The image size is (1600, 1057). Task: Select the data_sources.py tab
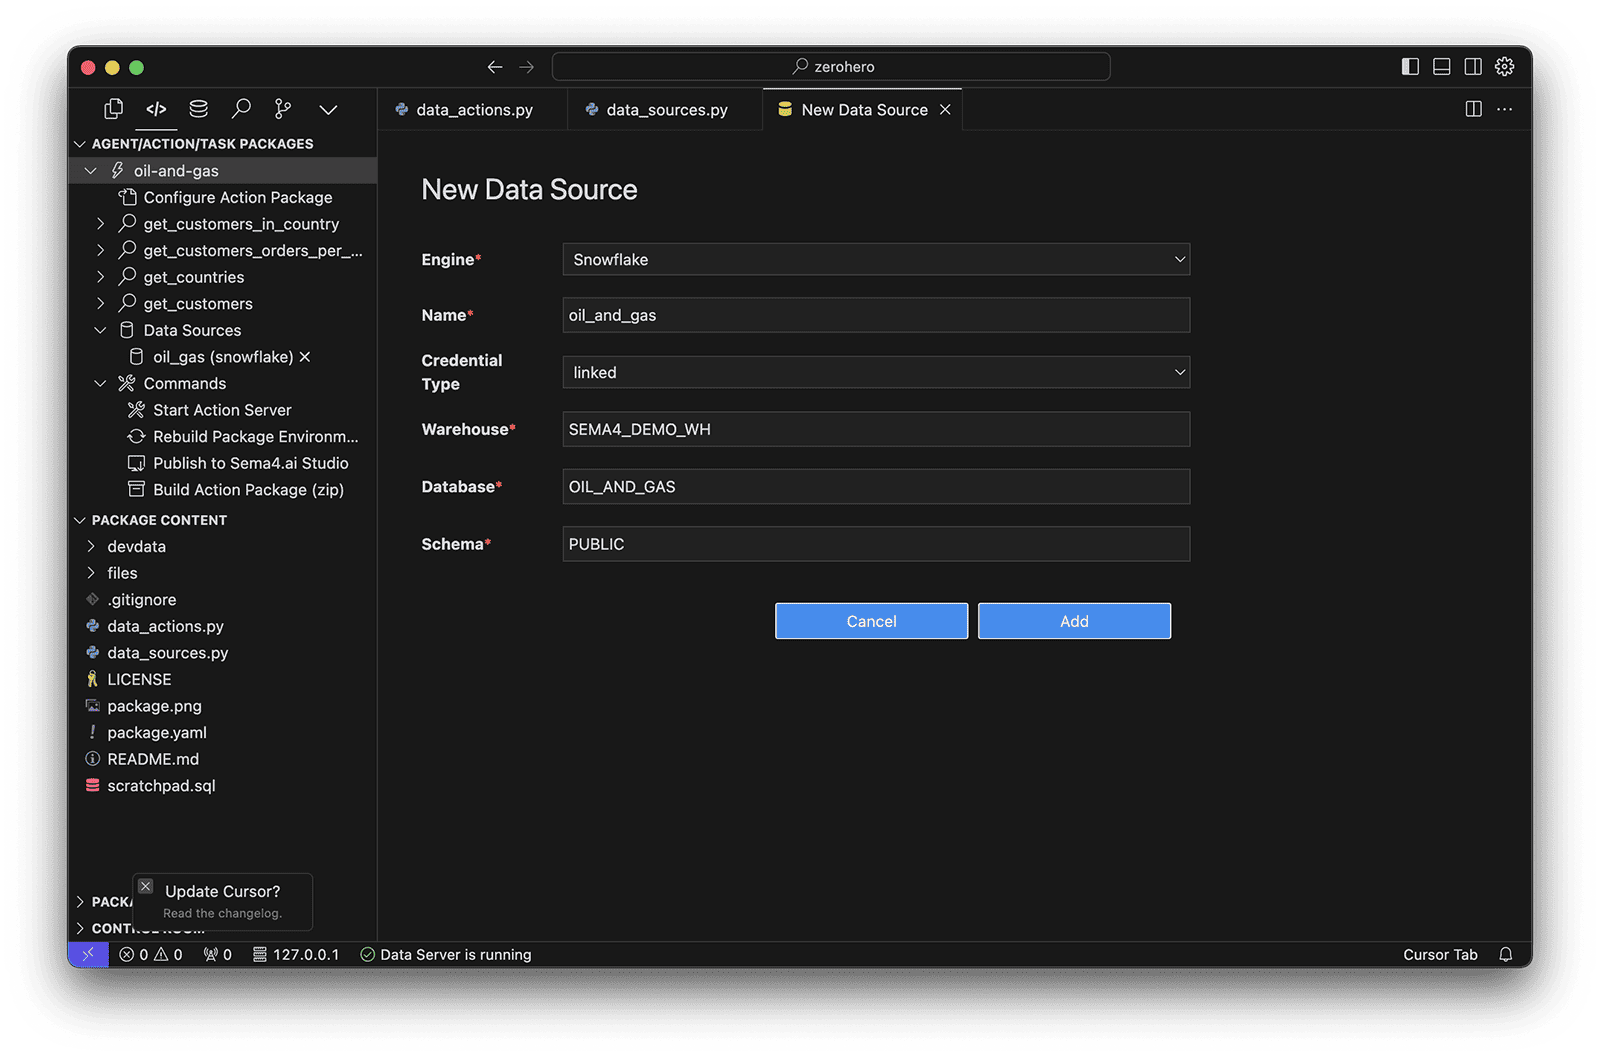[x=665, y=109]
